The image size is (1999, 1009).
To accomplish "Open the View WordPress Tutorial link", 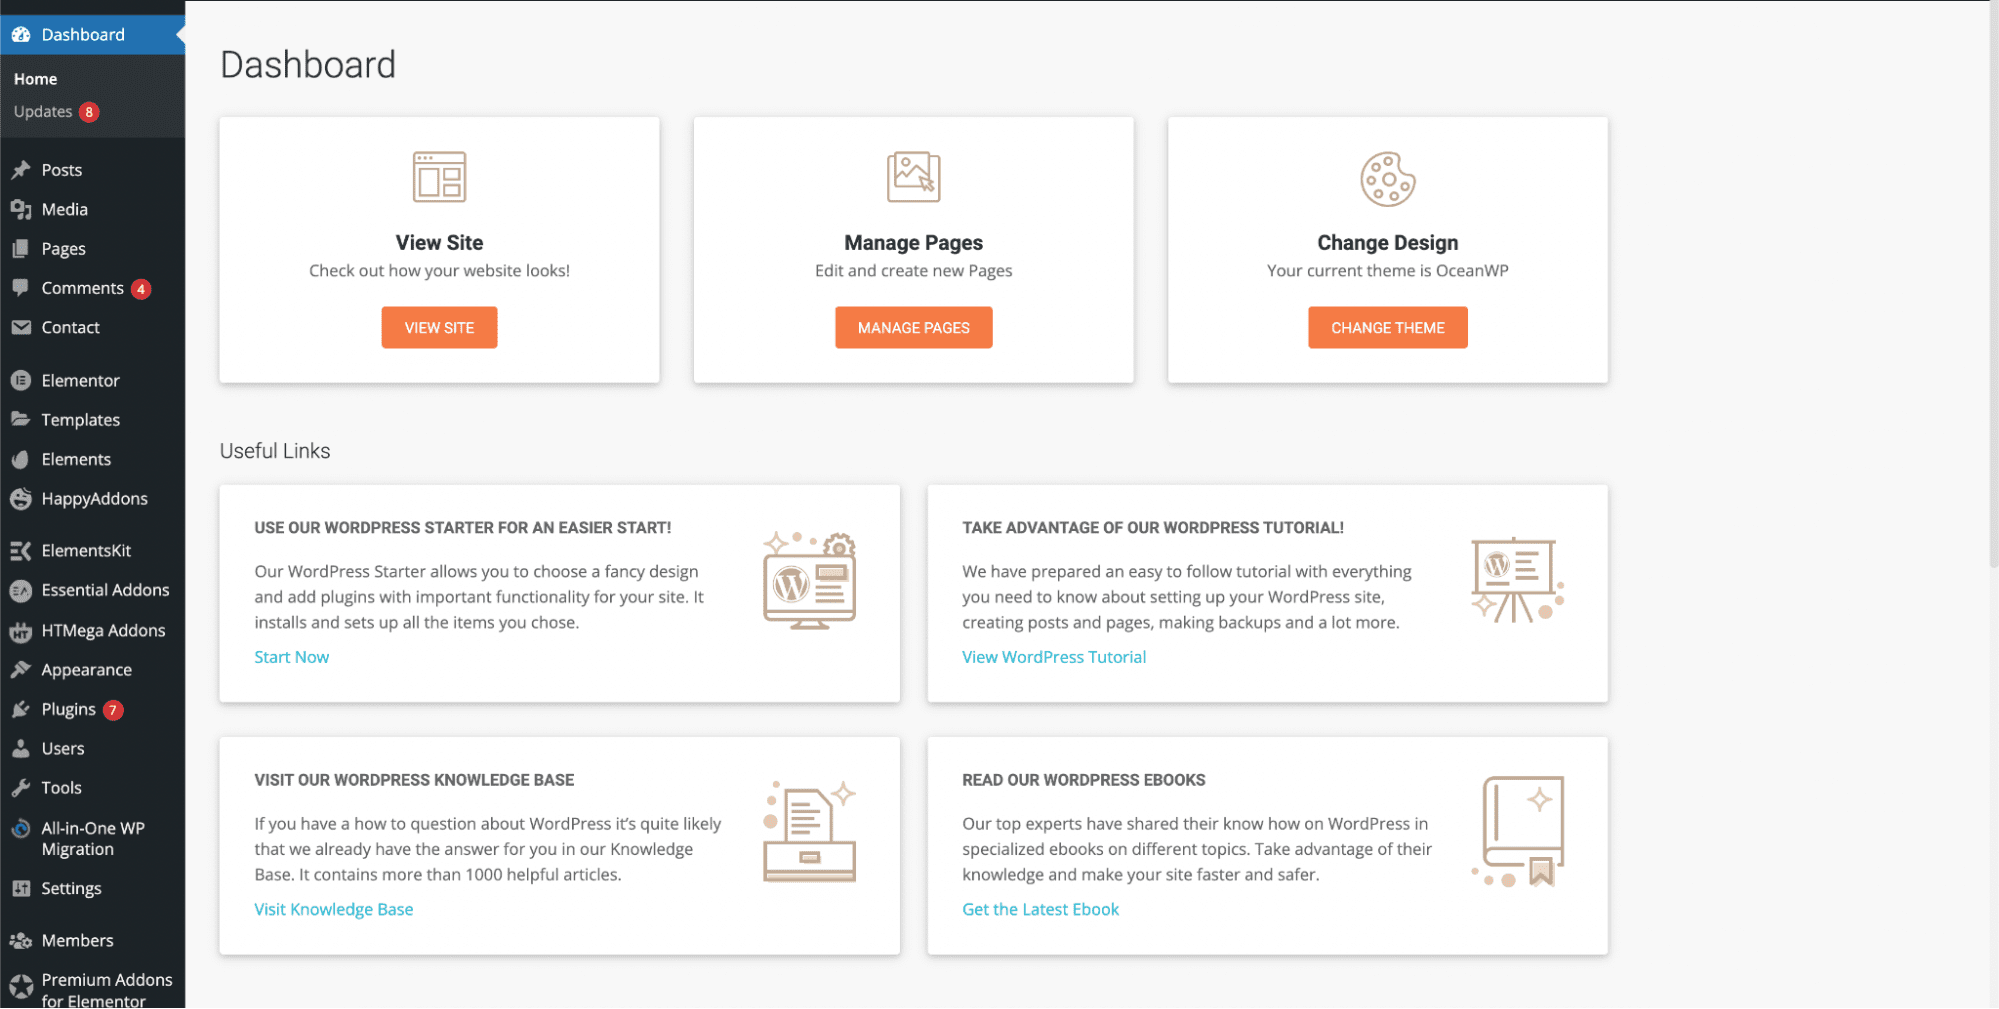I will (1053, 657).
